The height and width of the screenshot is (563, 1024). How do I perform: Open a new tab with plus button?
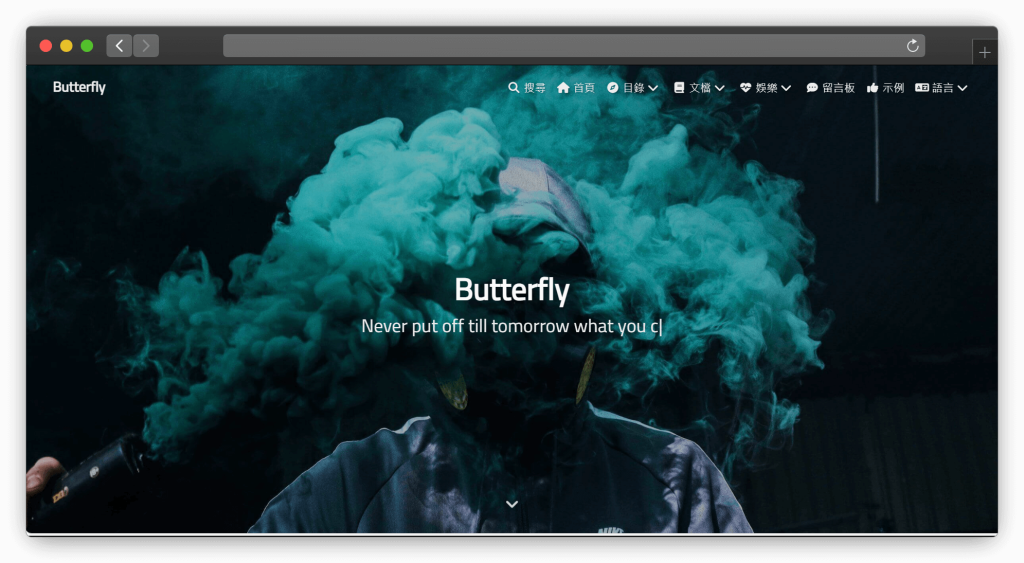985,52
